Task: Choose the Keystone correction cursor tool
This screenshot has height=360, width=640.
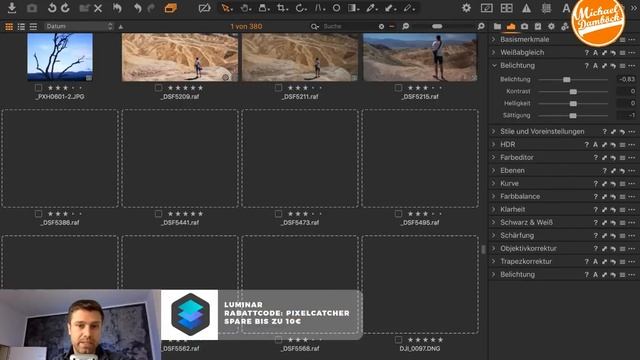Action: [319, 8]
